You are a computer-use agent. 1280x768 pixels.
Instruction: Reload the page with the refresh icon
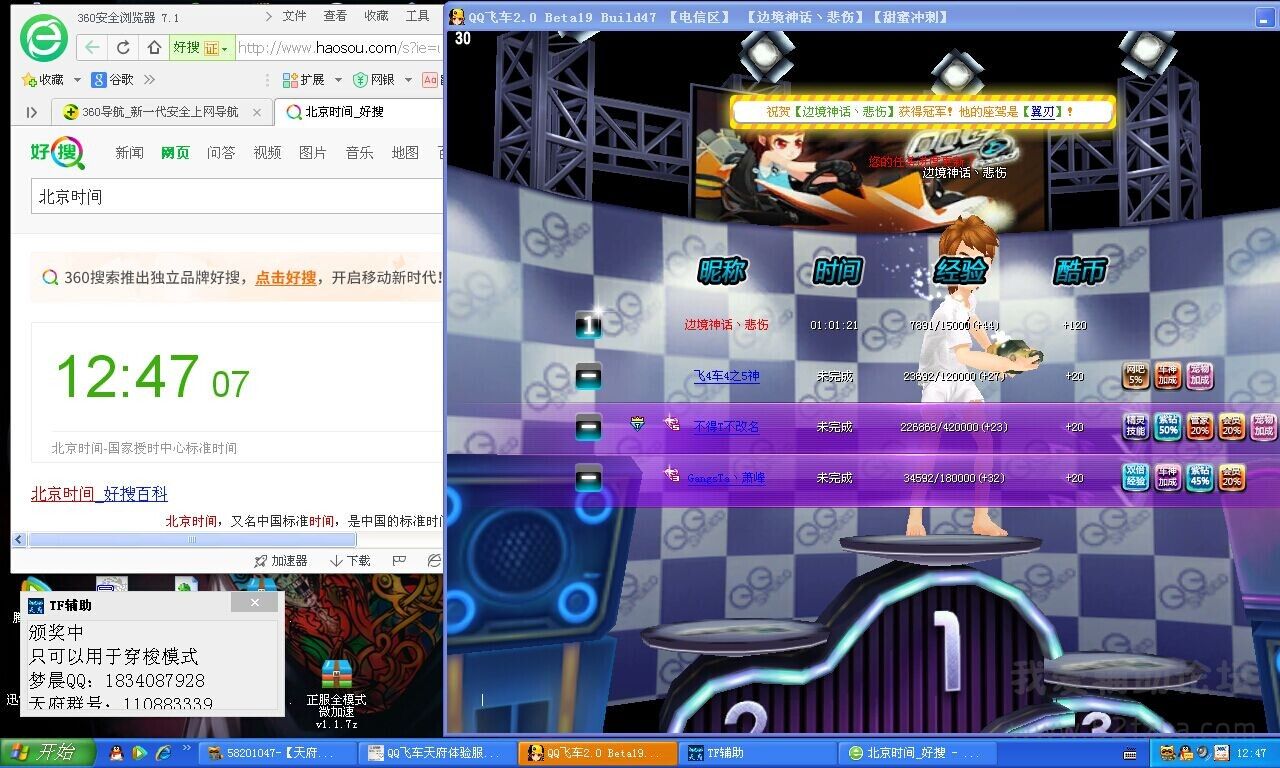click(x=123, y=47)
